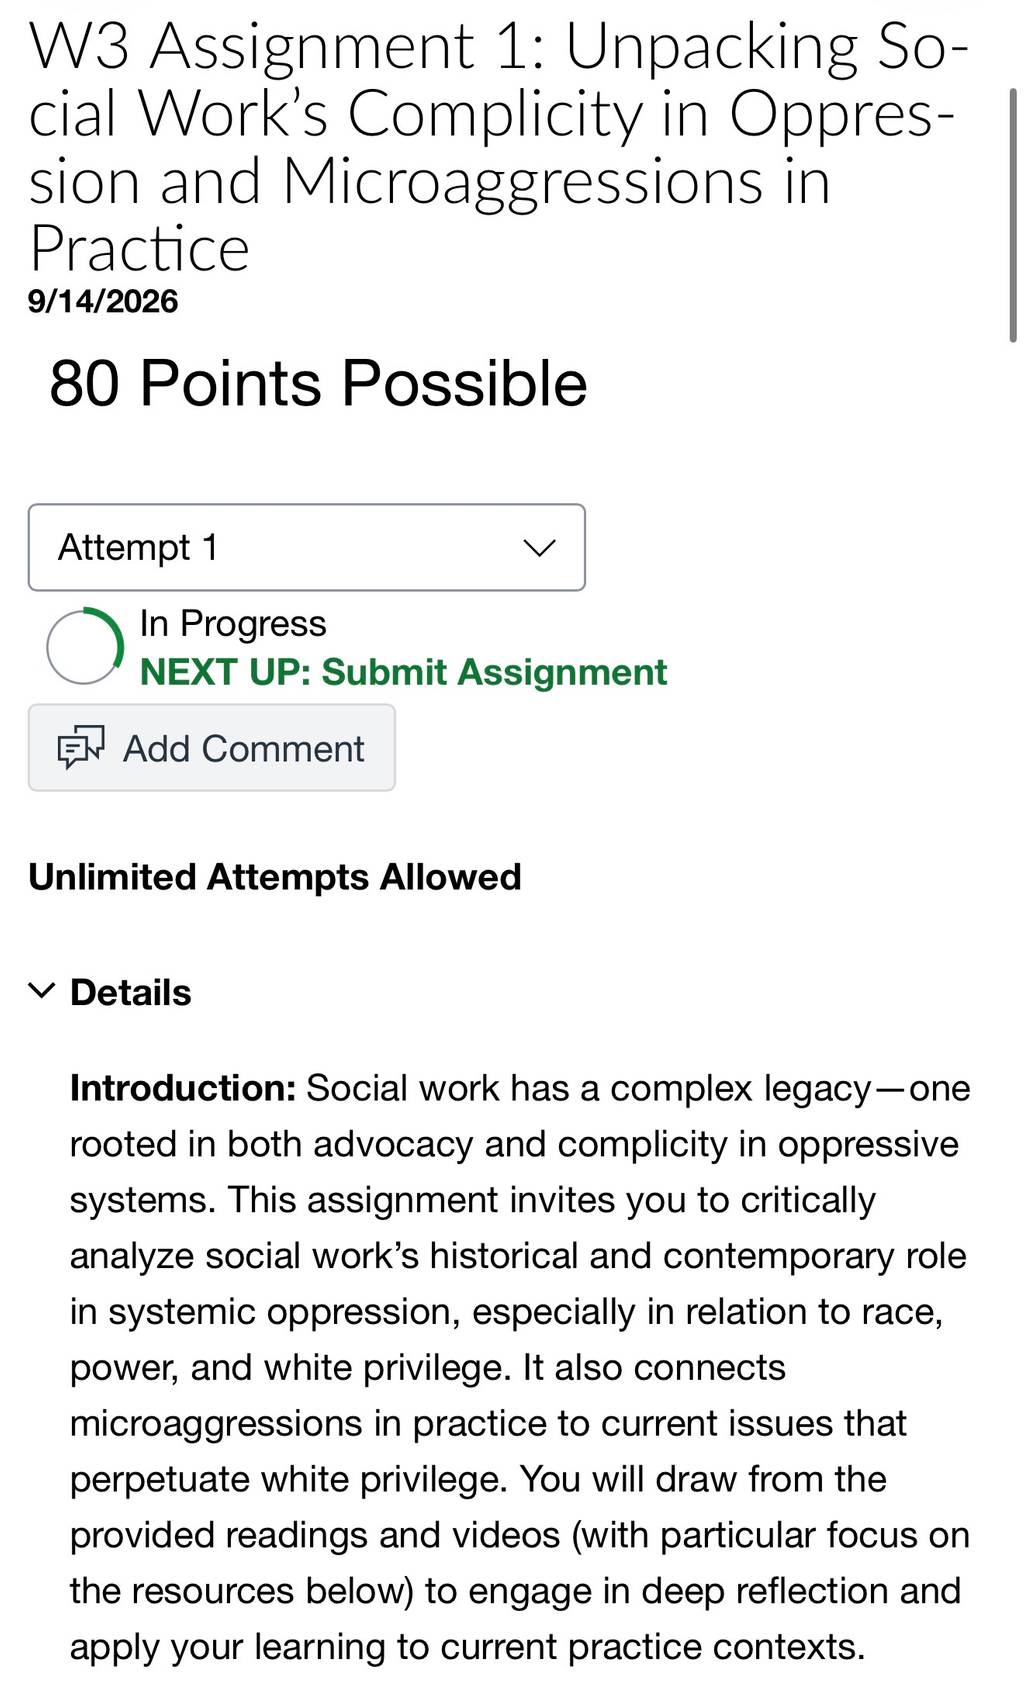This screenshot has height=1694, width=1024.
Task: Click the assignment title heading
Action: click(498, 147)
